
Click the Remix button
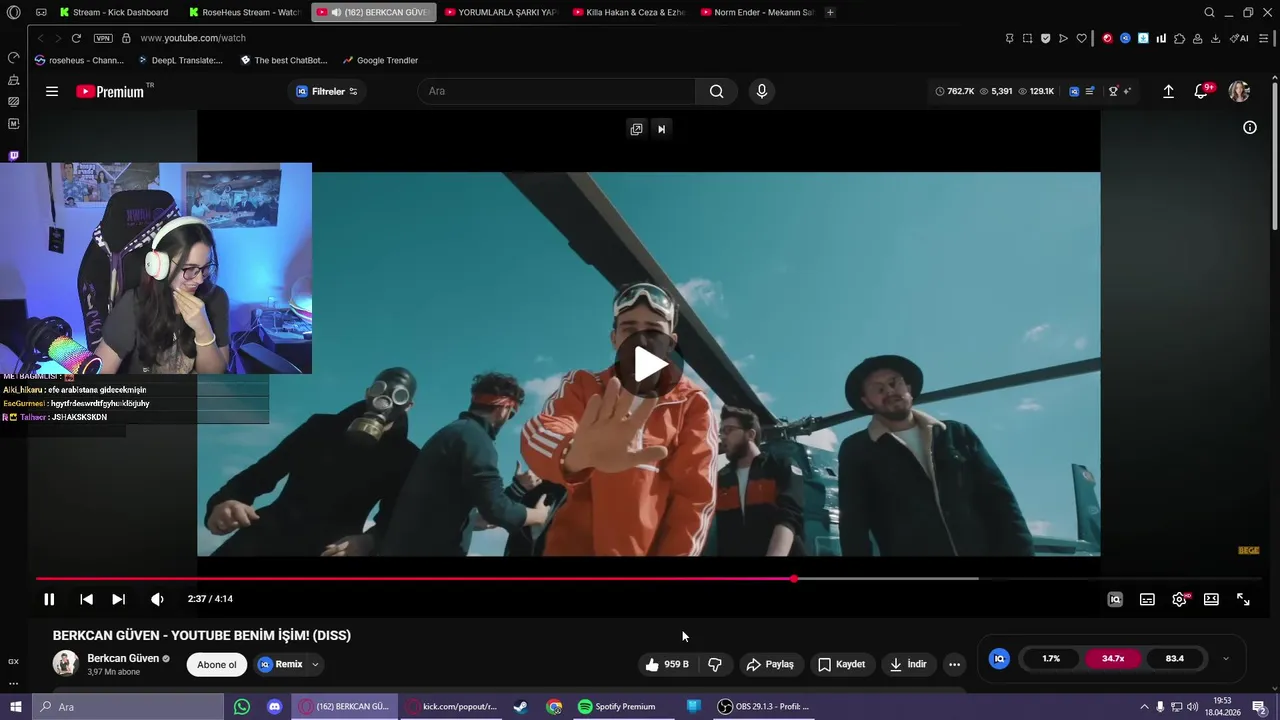(x=280, y=664)
